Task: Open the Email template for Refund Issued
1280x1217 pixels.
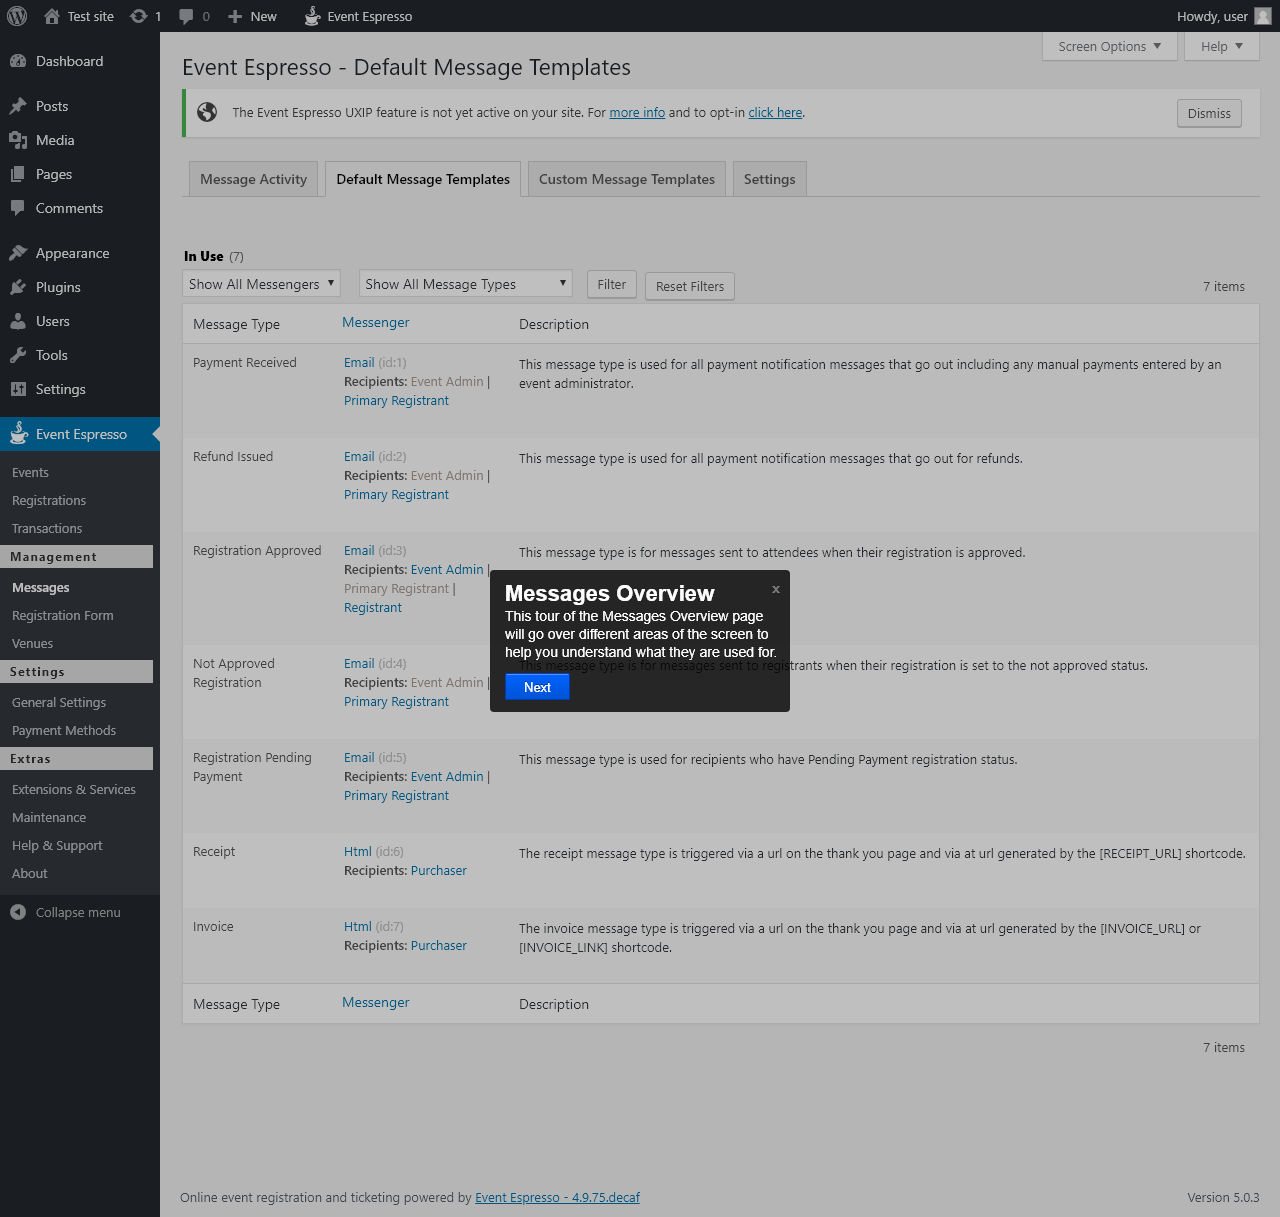Action: point(359,456)
